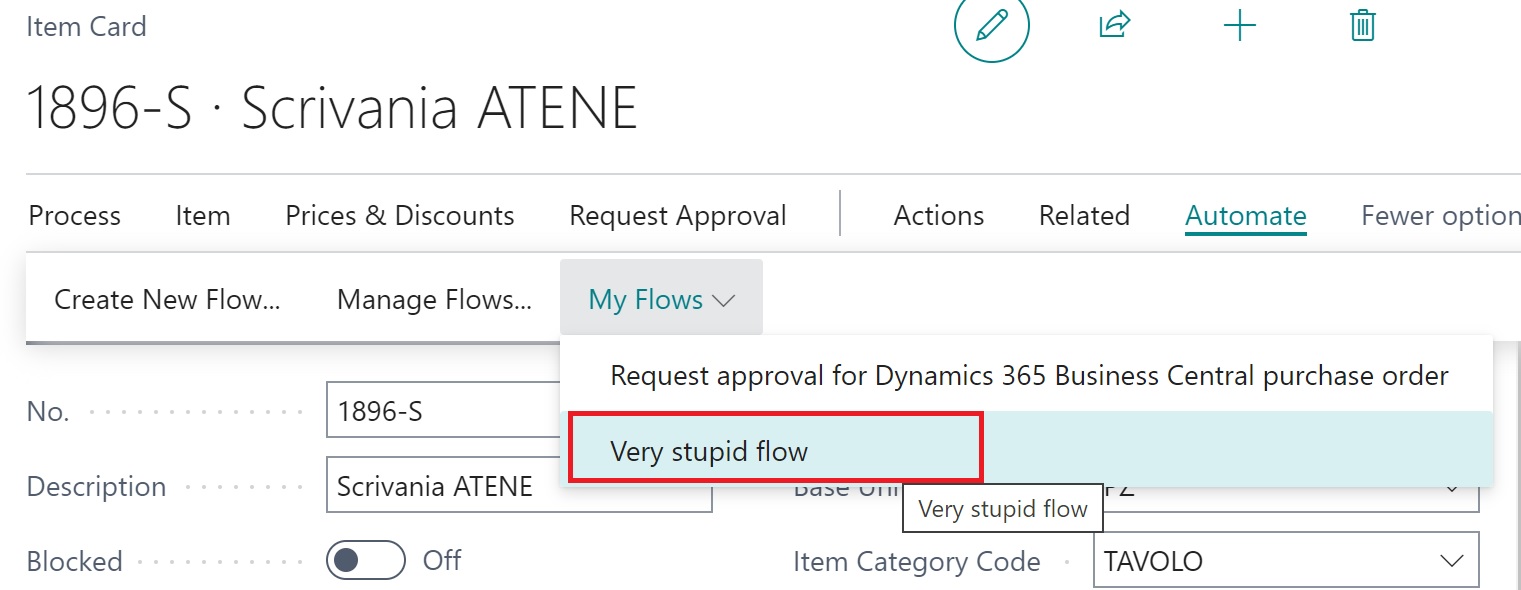The width and height of the screenshot is (1521, 590).
Task: Click the No. input field
Action: [x=440, y=411]
